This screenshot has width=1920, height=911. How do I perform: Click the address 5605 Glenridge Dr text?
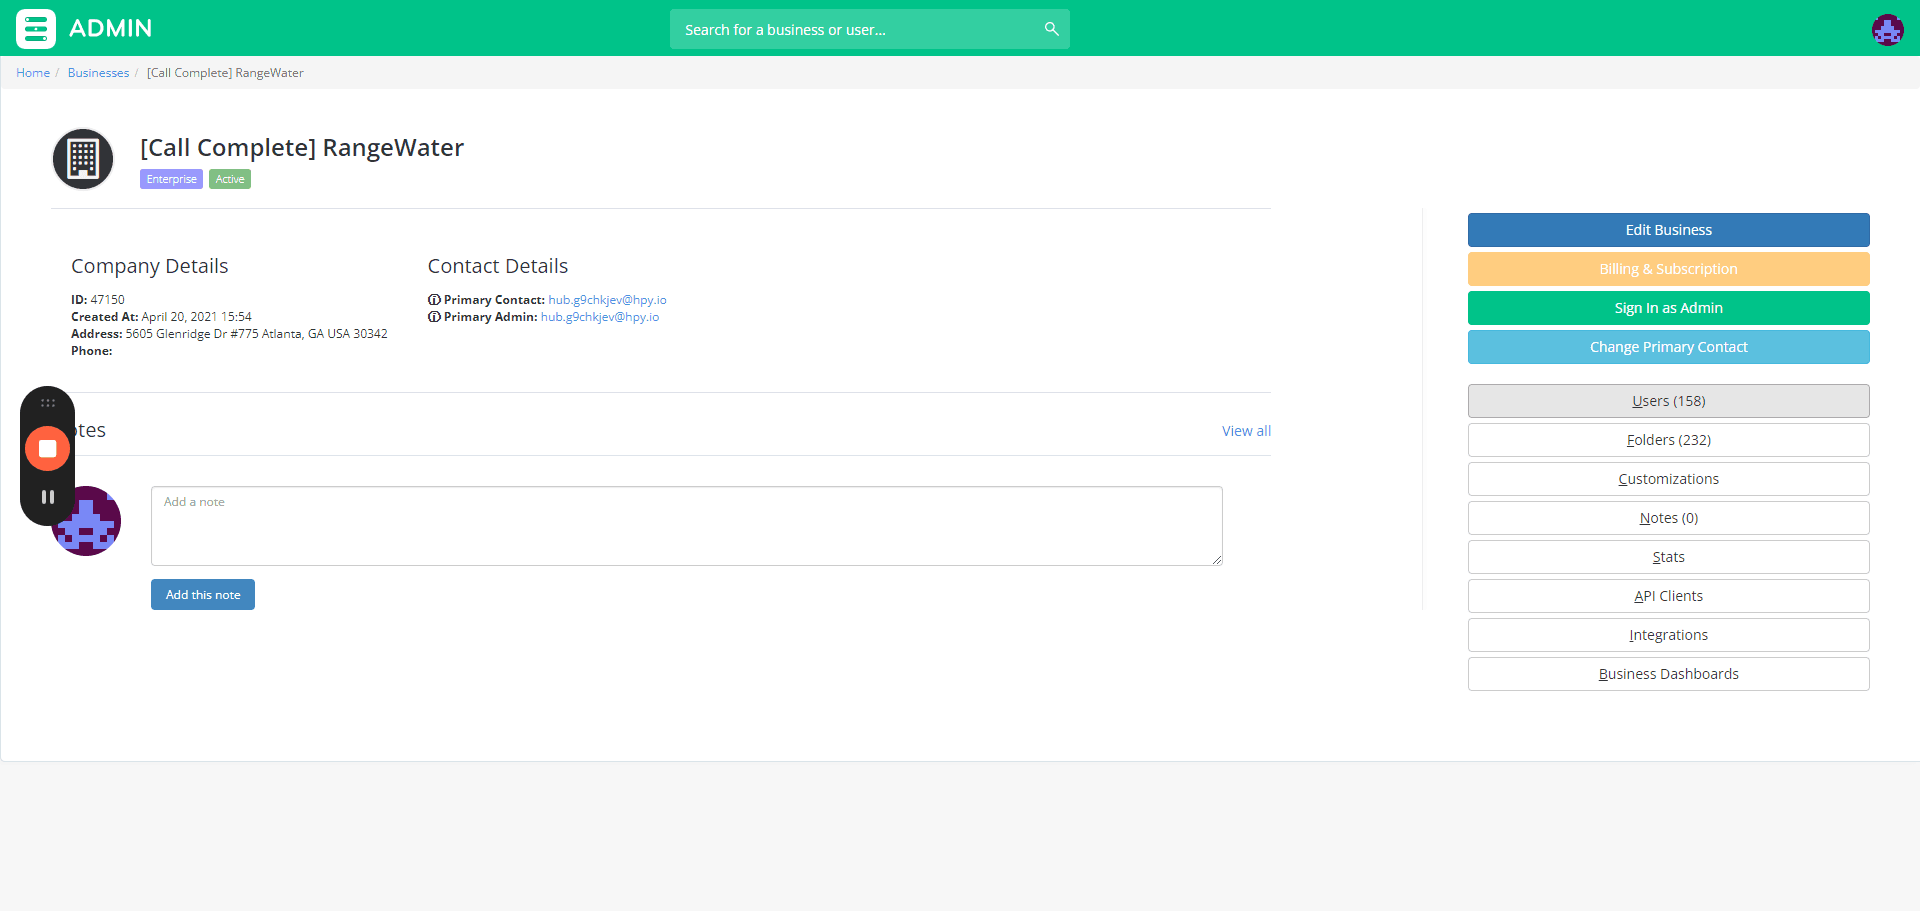[229, 334]
